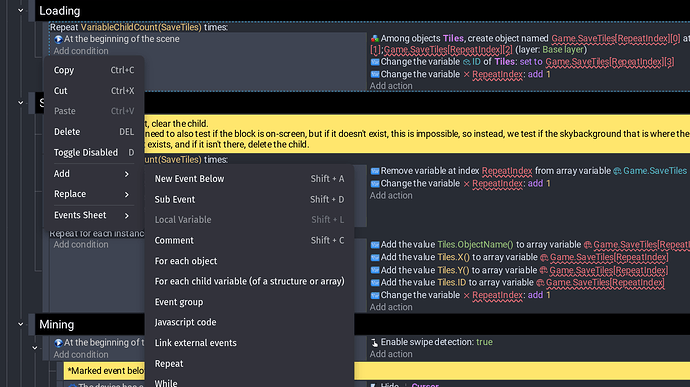Screen dimensions: 690x387
Task: Collapse the Loading event group chevron
Action: (21, 11)
